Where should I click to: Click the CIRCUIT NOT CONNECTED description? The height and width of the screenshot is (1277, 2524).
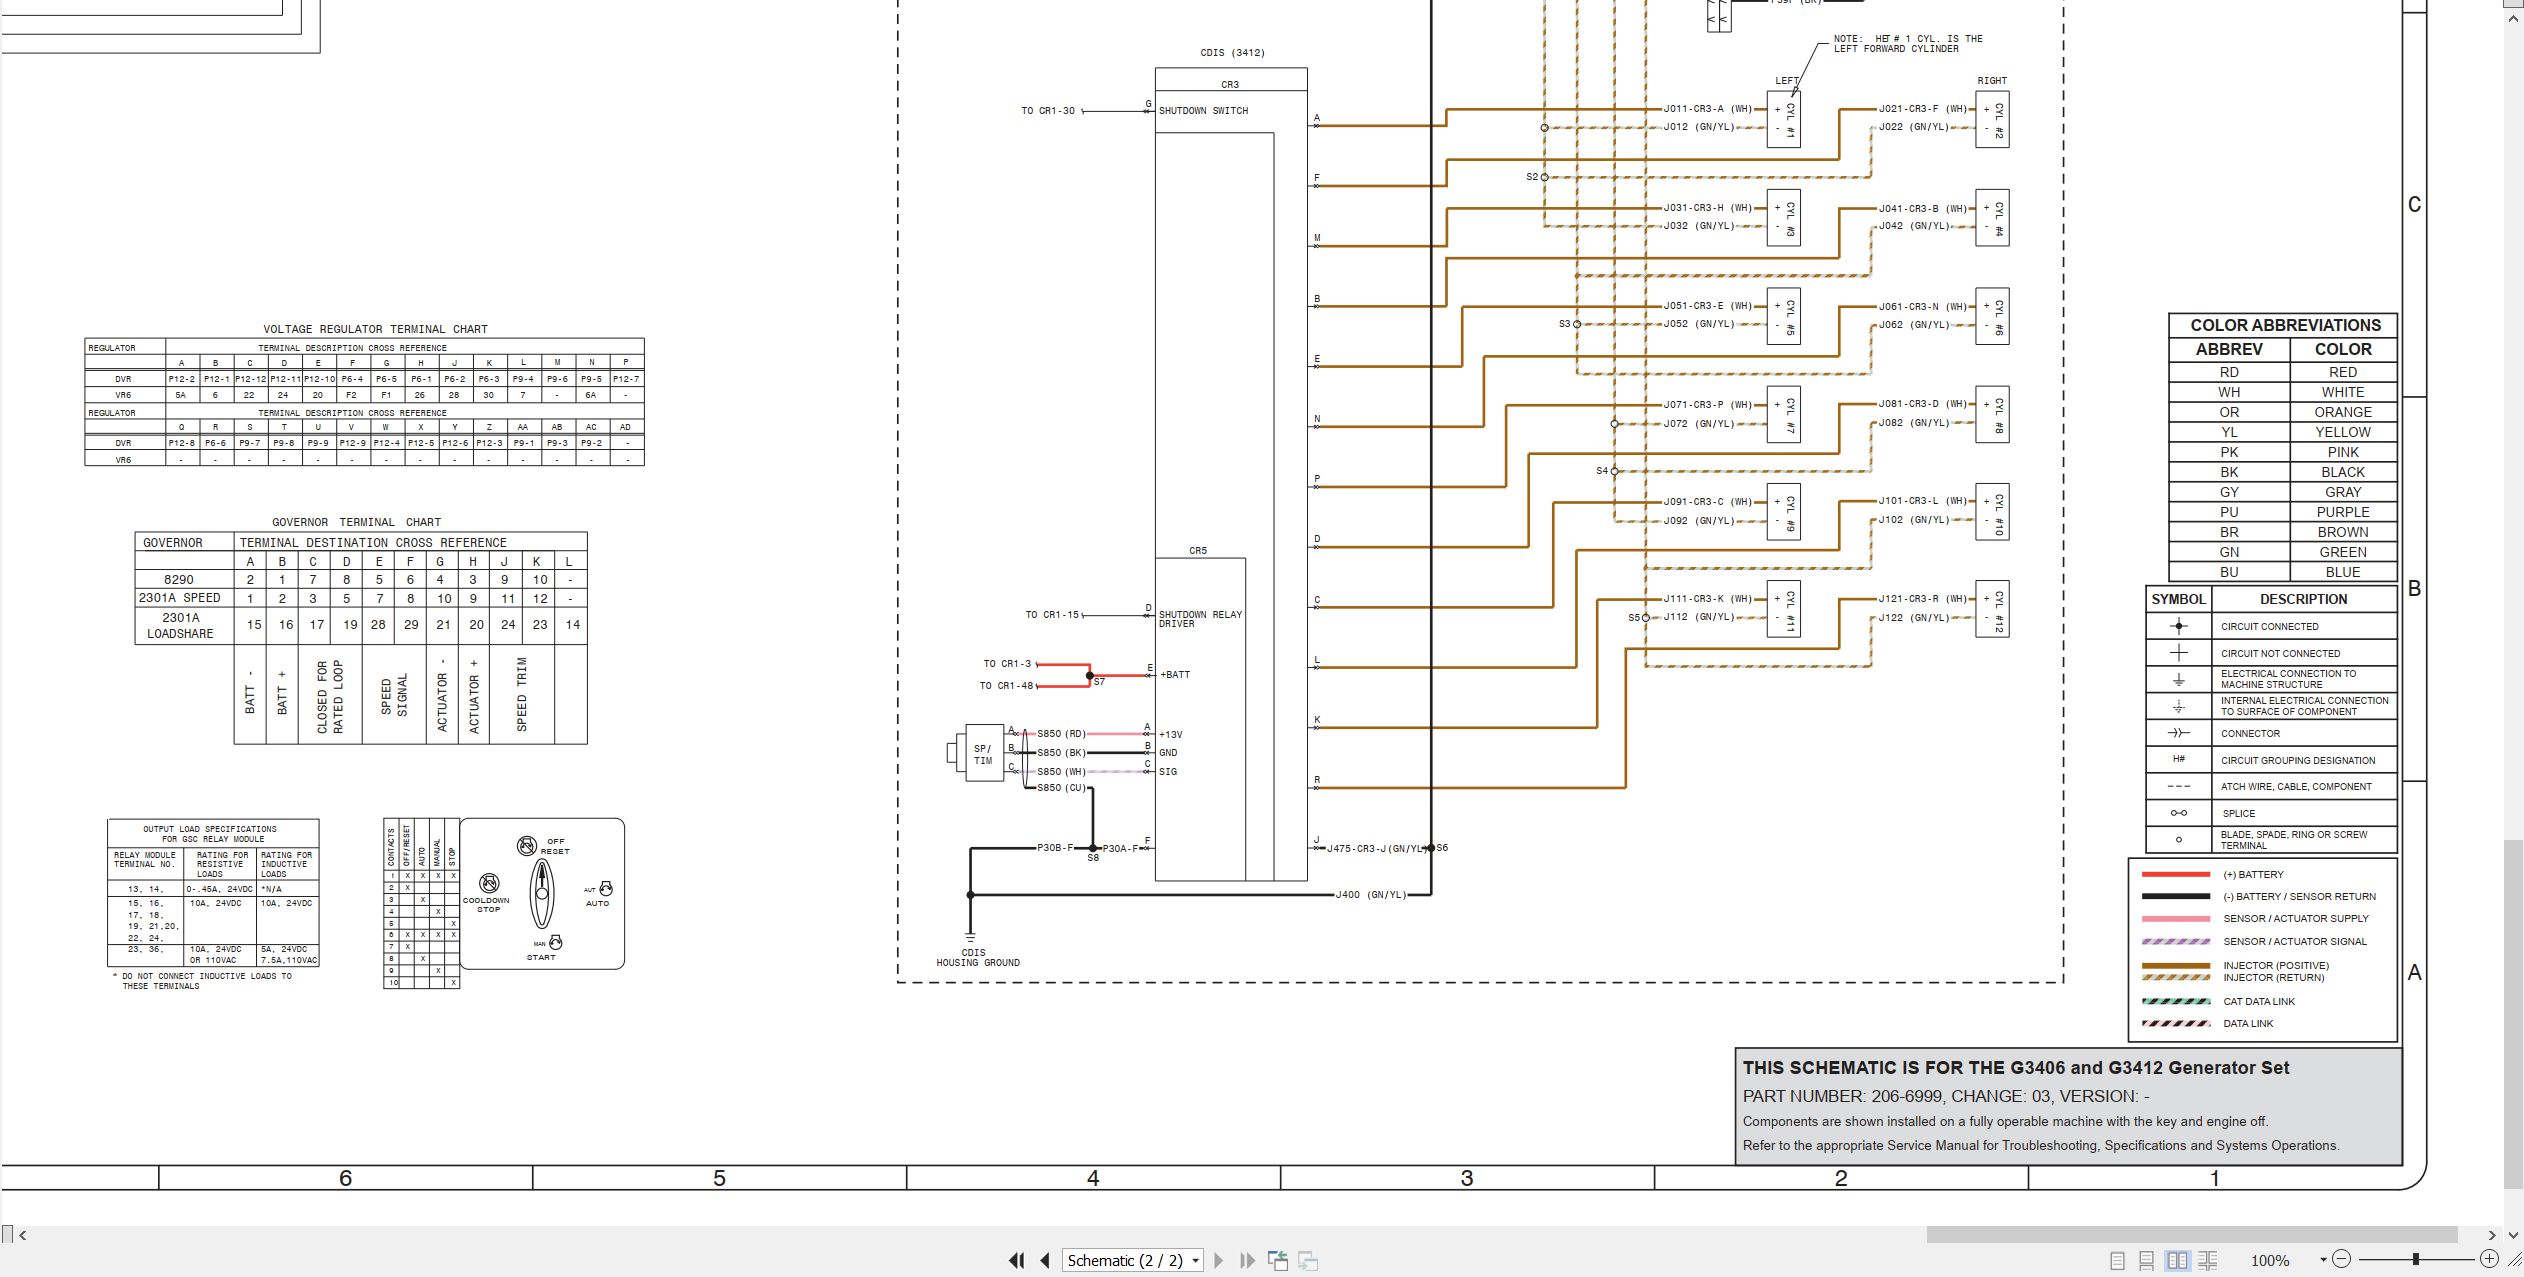click(x=2280, y=653)
